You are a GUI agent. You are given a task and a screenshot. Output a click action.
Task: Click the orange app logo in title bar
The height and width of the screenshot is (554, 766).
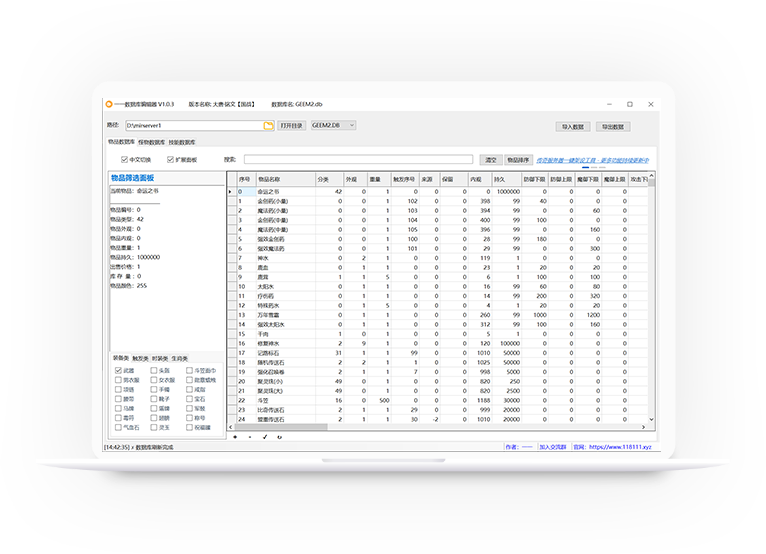coord(110,103)
